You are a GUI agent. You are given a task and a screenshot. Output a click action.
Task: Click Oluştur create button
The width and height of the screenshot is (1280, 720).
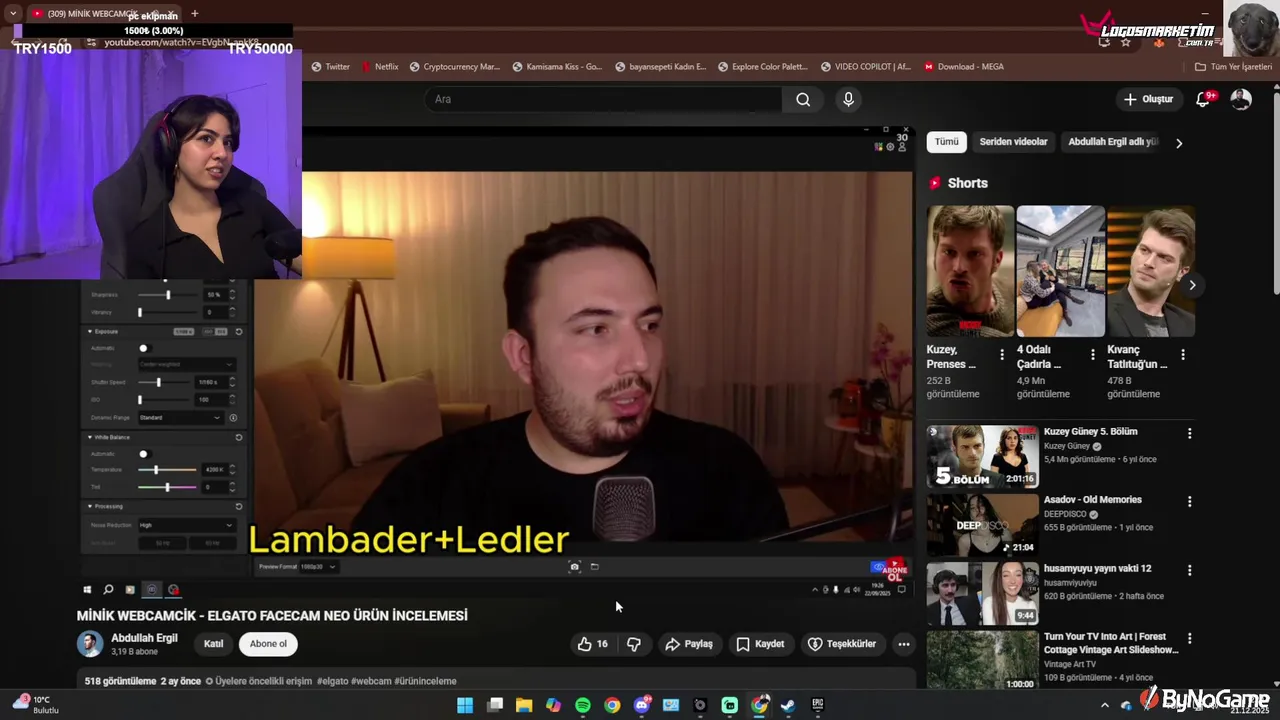point(1148,99)
